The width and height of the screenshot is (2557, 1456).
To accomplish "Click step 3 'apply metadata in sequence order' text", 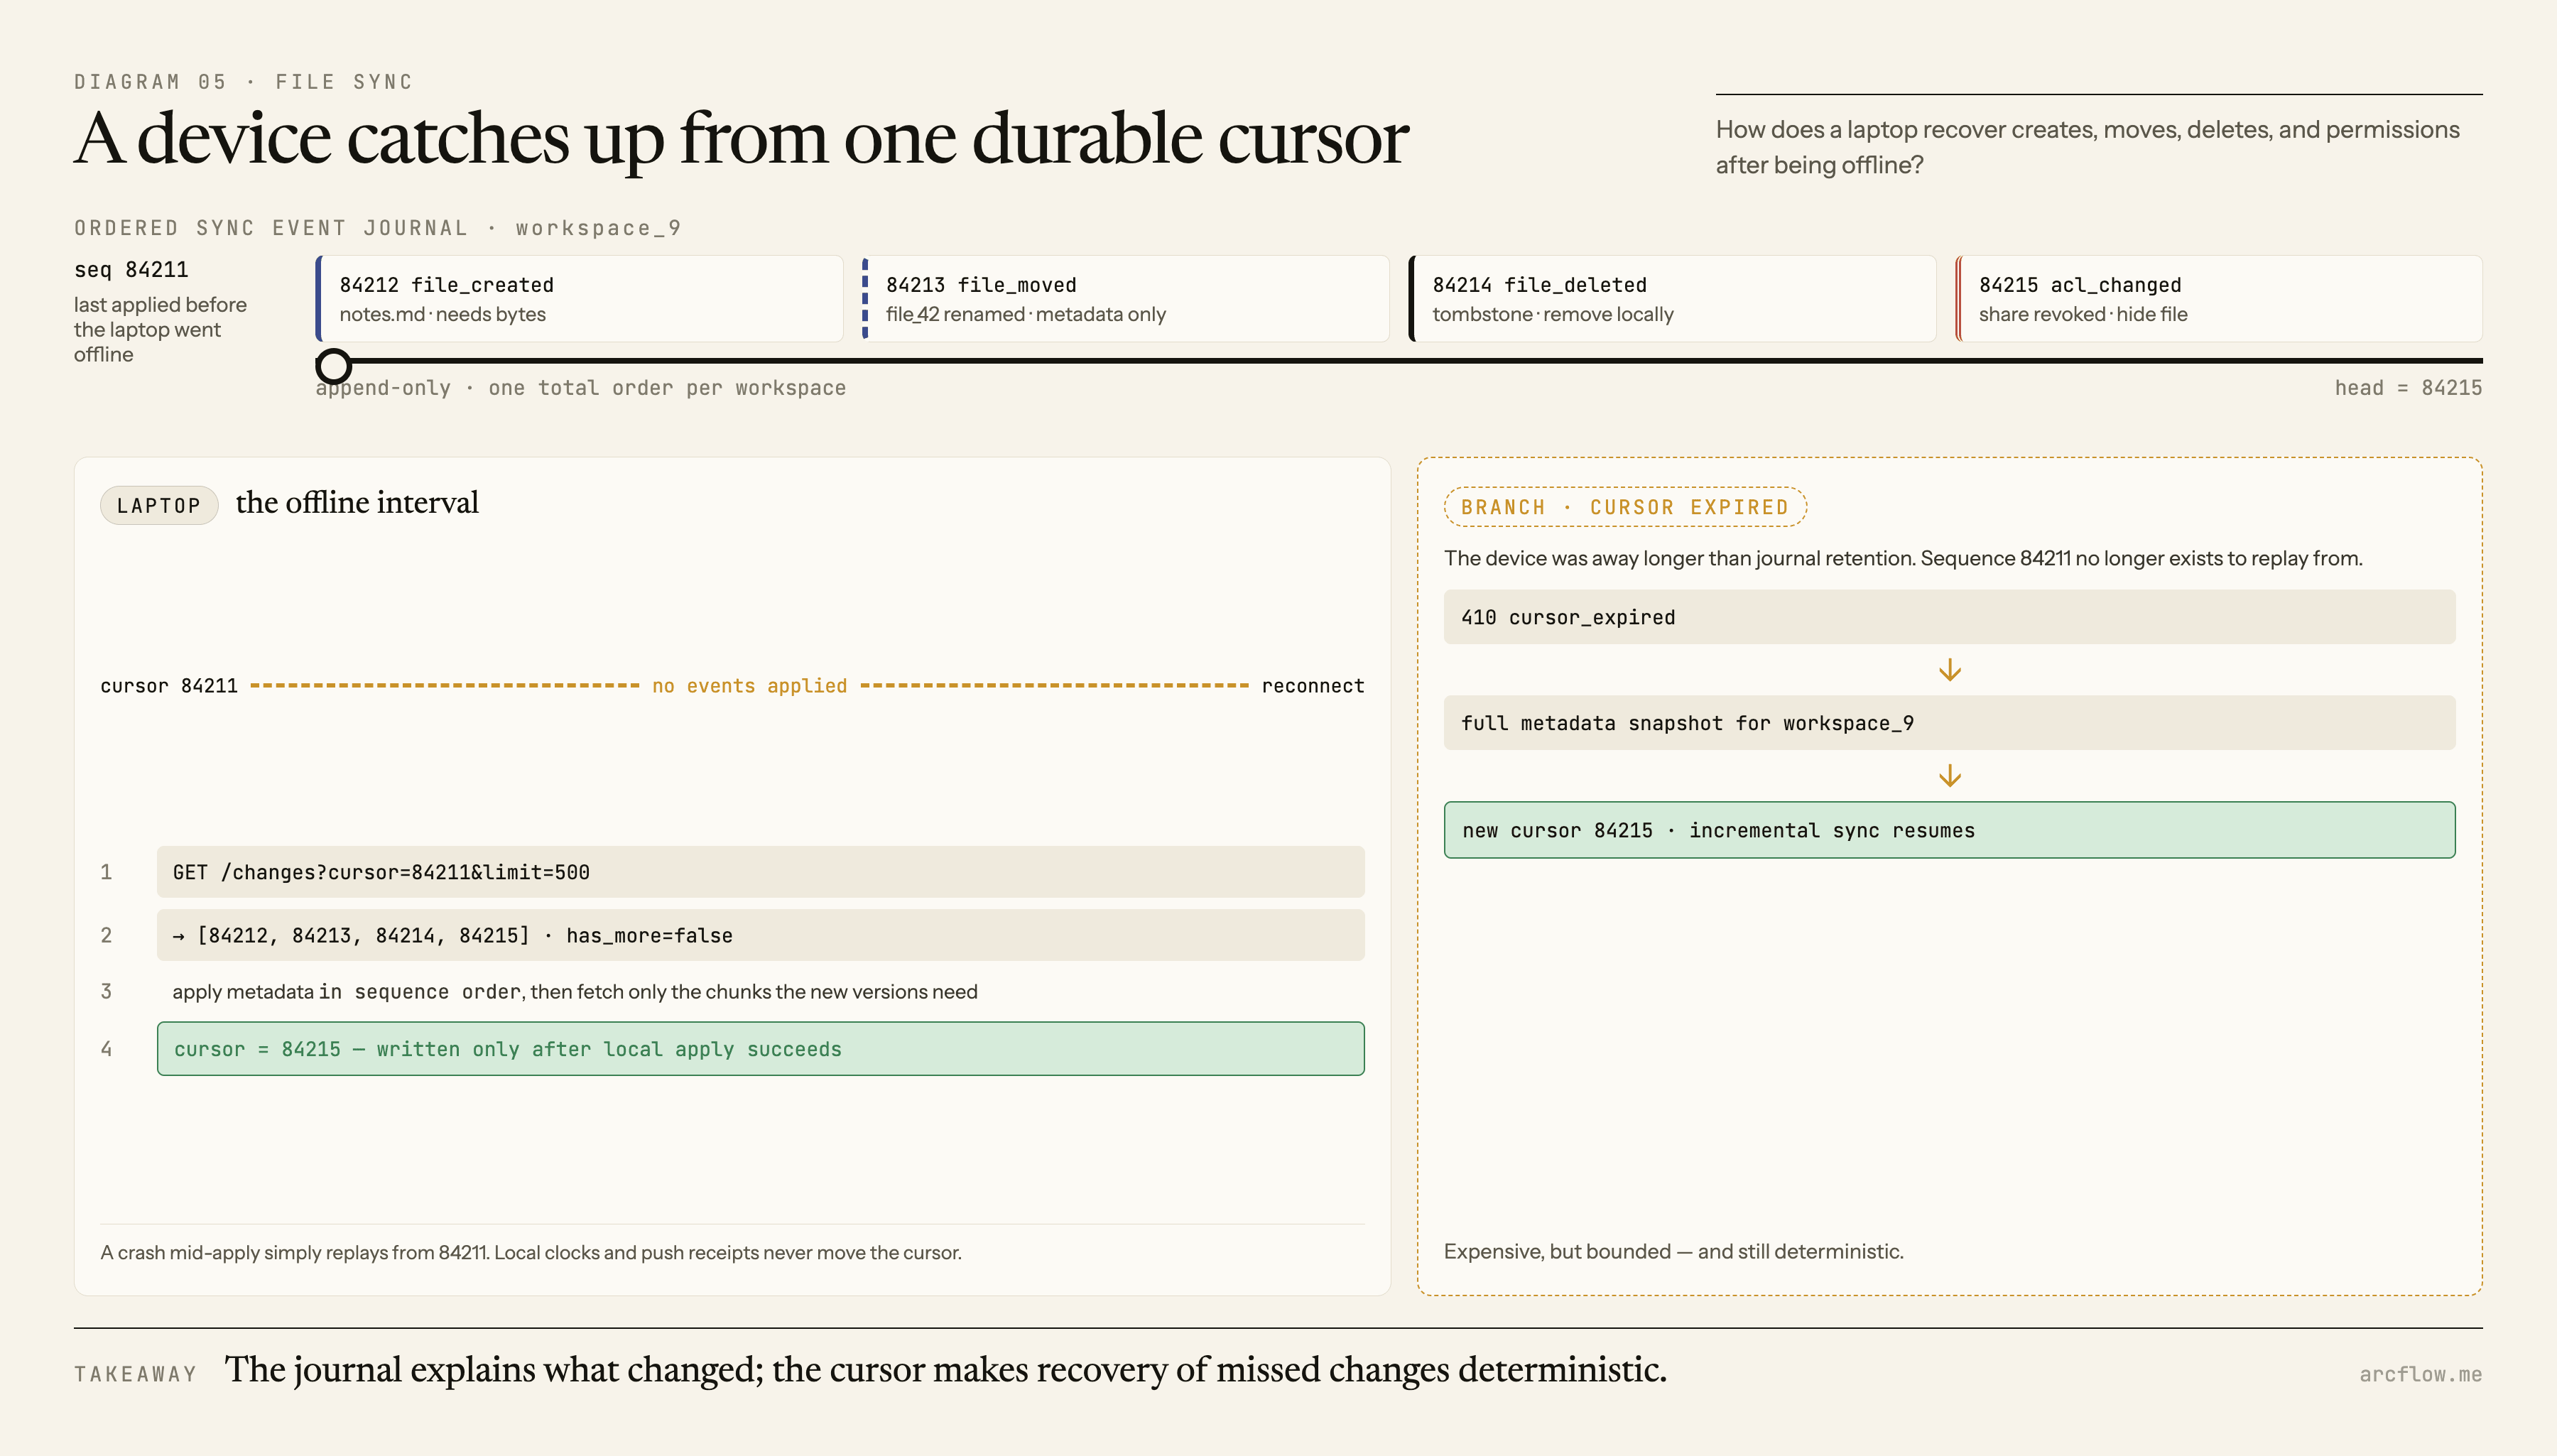I will (575, 992).
